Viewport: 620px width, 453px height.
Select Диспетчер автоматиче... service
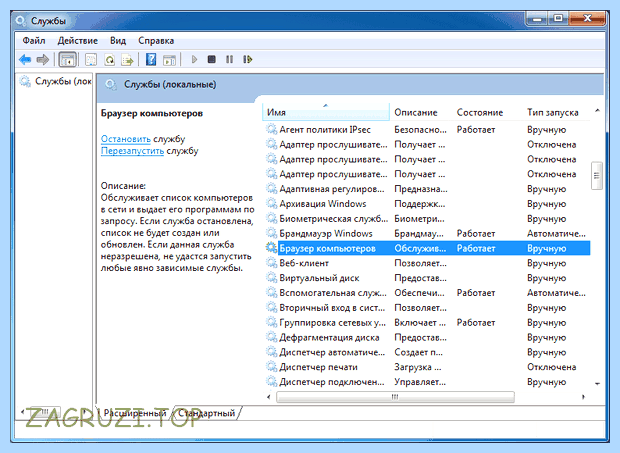click(x=428, y=352)
